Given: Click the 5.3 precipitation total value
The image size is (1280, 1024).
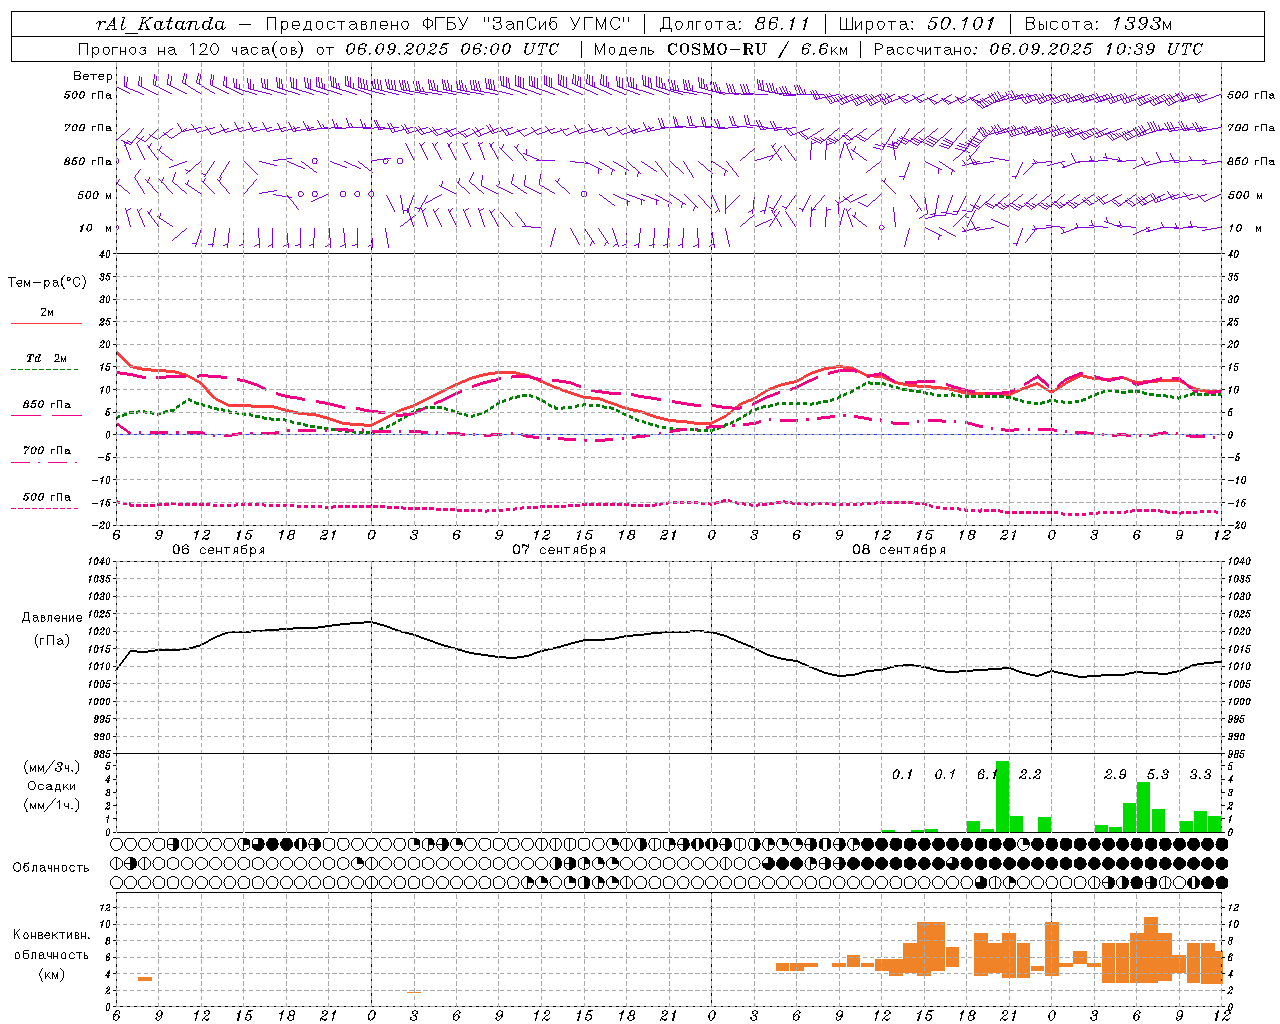Looking at the screenshot, I should (1158, 774).
